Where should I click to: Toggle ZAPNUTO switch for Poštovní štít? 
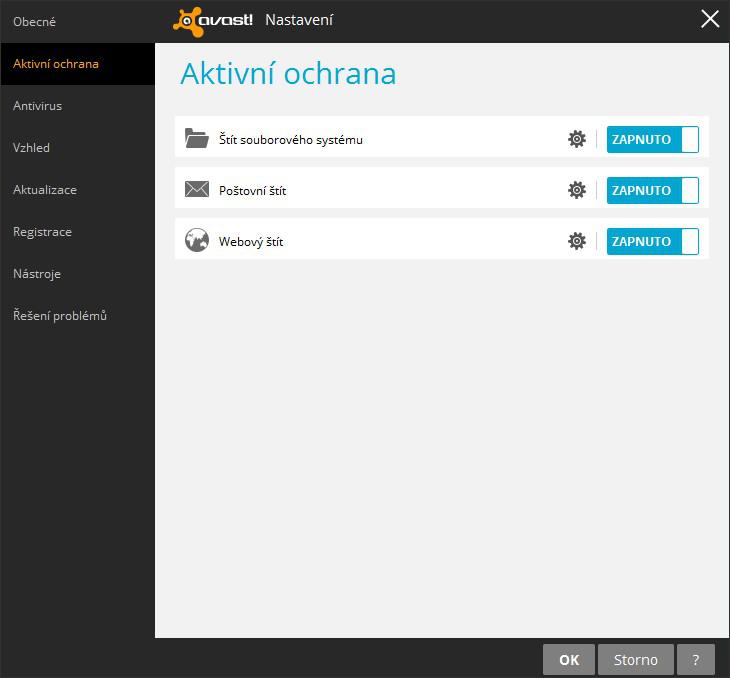tap(652, 190)
